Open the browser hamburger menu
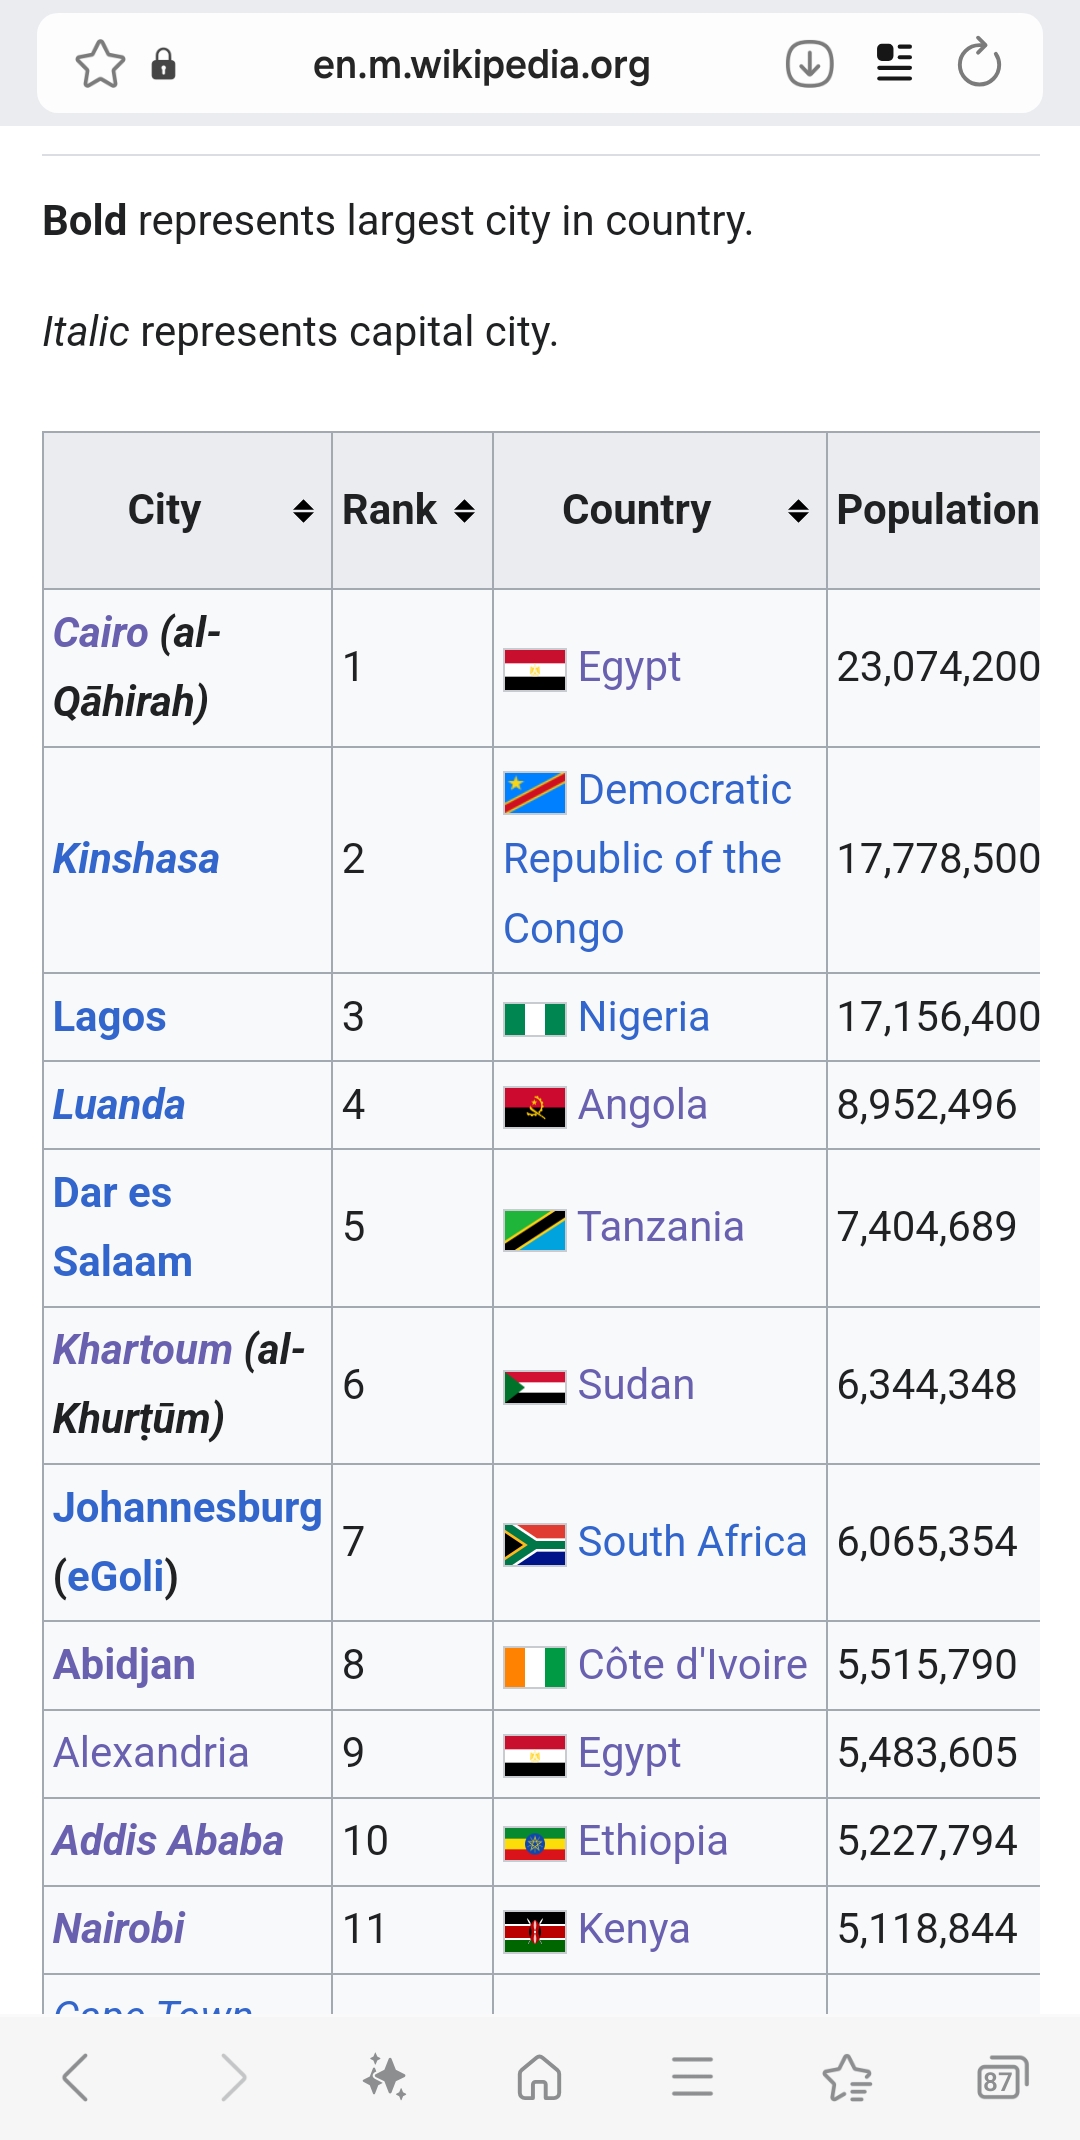This screenshot has width=1080, height=2140. click(692, 2077)
